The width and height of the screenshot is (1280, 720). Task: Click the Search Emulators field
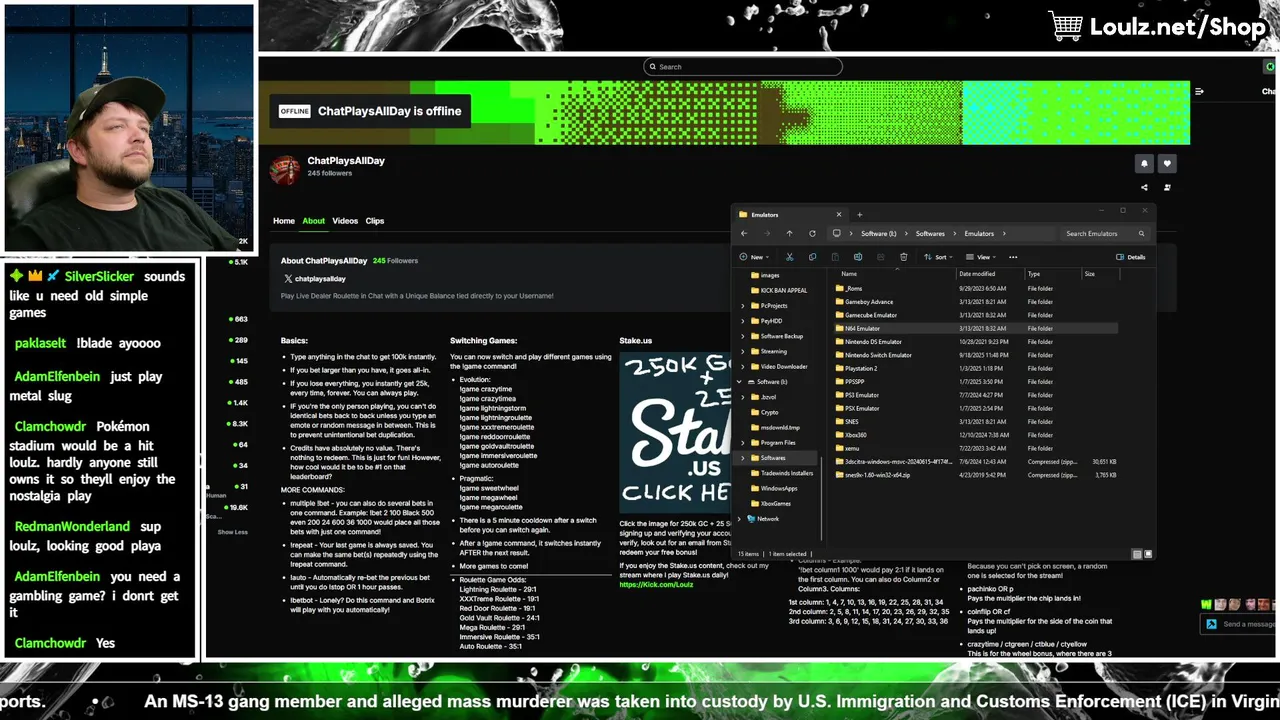[1103, 234]
